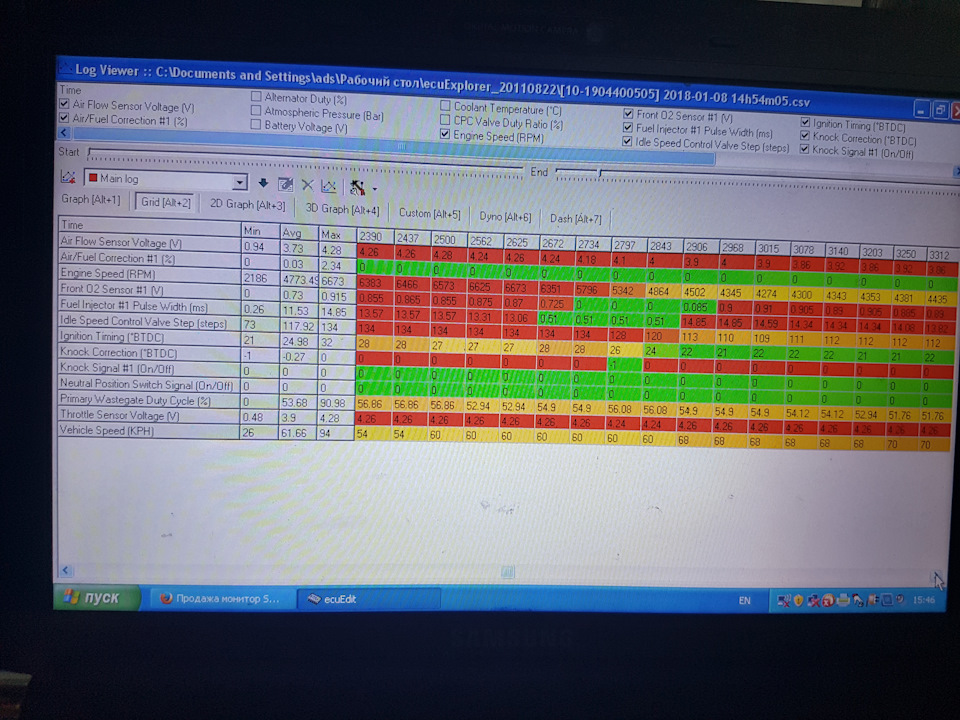Toggle Engine Speed (RPM) checkbox
This screenshot has width=960, height=720.
pos(445,134)
